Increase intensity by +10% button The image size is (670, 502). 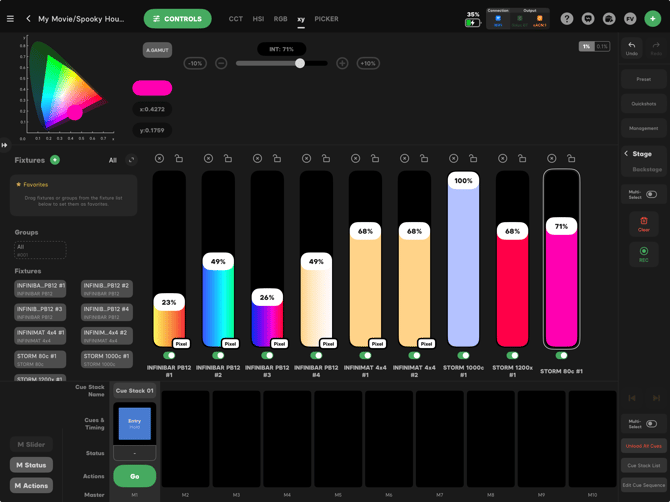[368, 64]
